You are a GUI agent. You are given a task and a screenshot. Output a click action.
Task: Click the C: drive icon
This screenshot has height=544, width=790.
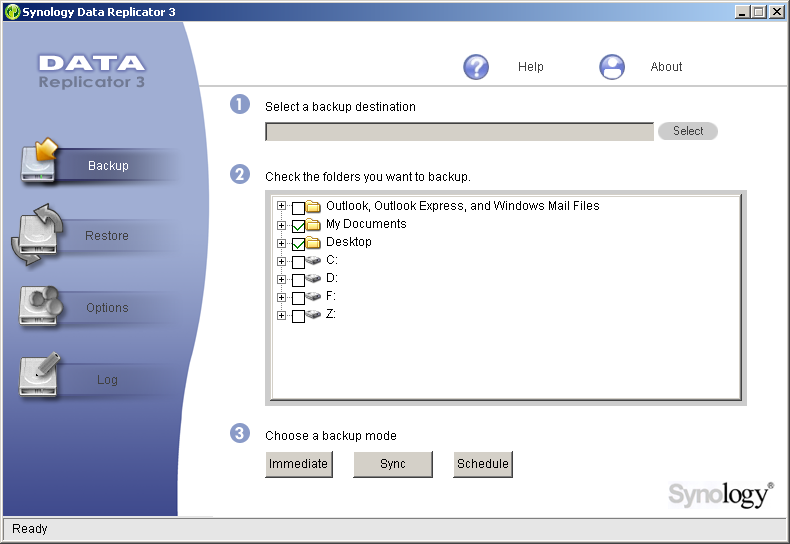pos(313,260)
